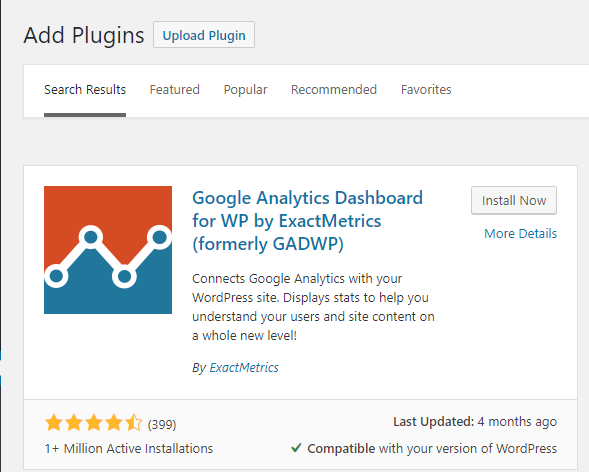Open the Search Results tab
This screenshot has width=589, height=472.
[x=85, y=90]
